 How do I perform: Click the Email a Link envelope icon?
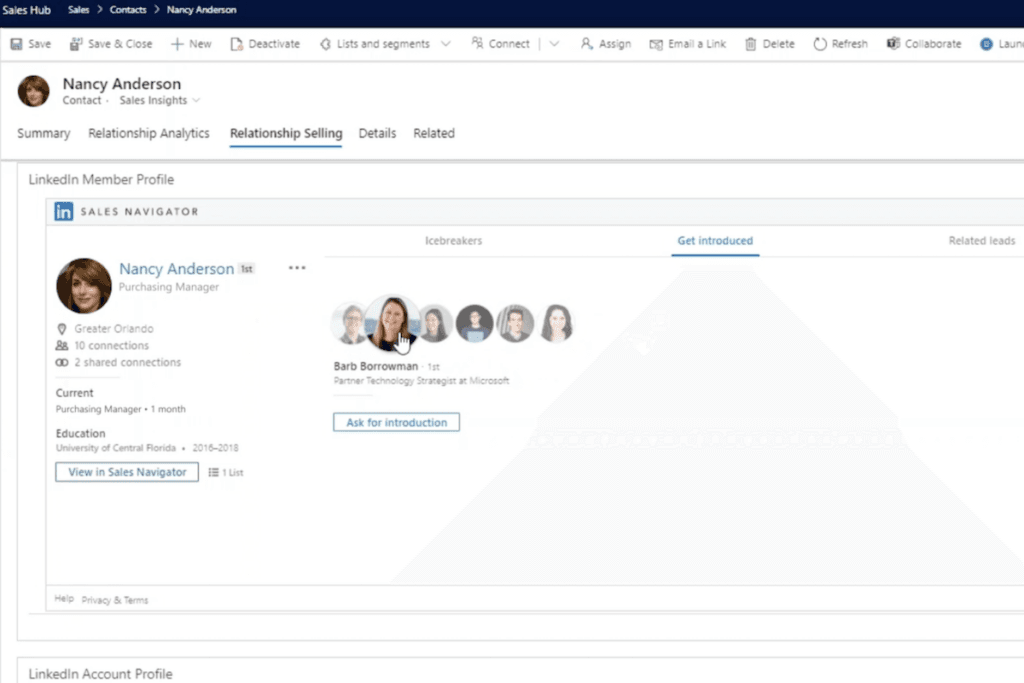pyautogui.click(x=656, y=44)
